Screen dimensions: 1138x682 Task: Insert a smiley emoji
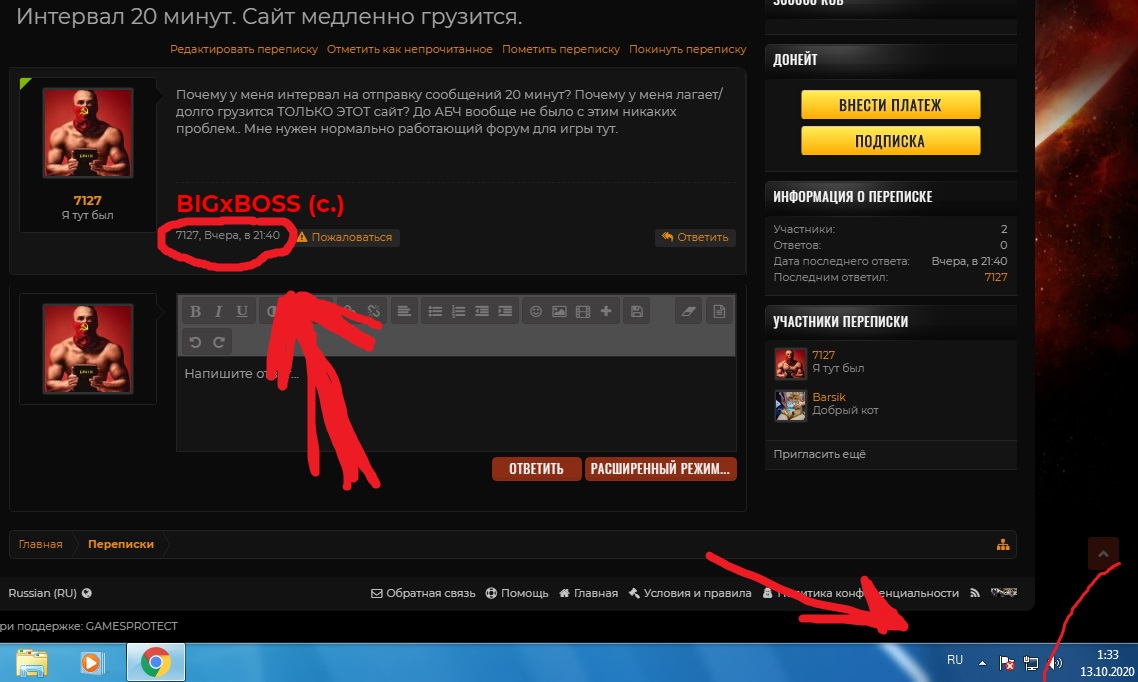click(536, 312)
